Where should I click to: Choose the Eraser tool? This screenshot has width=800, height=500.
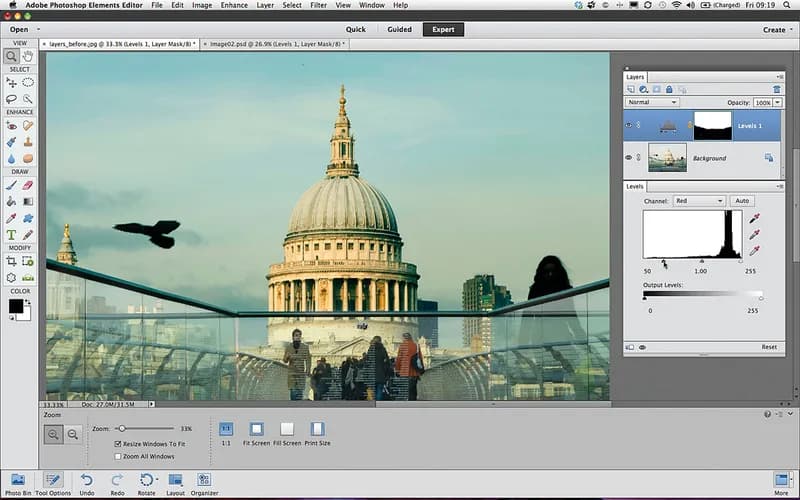point(28,185)
